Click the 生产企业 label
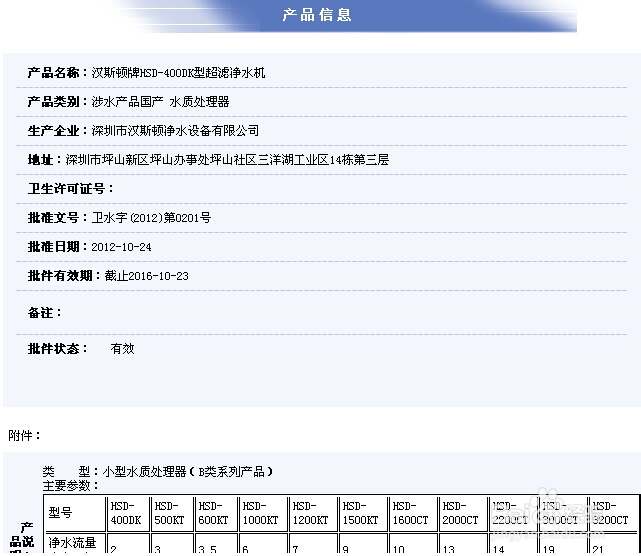The image size is (641, 556). pyautogui.click(x=54, y=131)
